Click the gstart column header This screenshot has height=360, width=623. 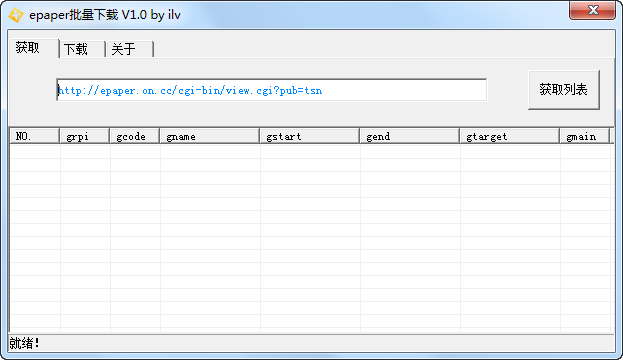click(x=310, y=136)
